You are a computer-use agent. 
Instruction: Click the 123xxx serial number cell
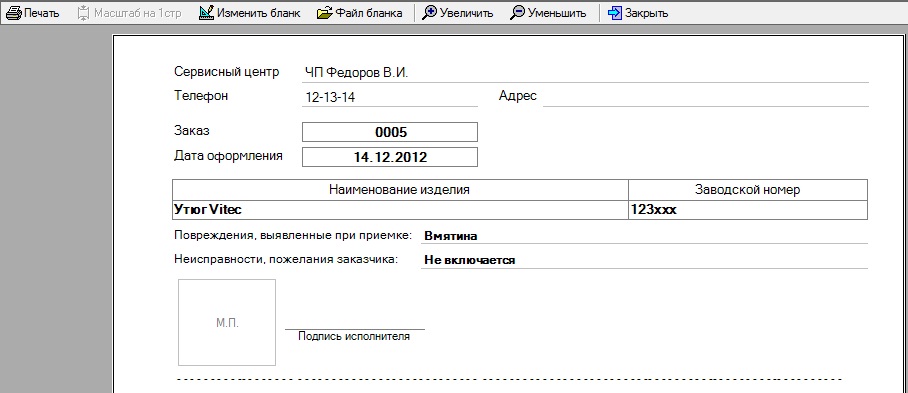[x=748, y=210]
